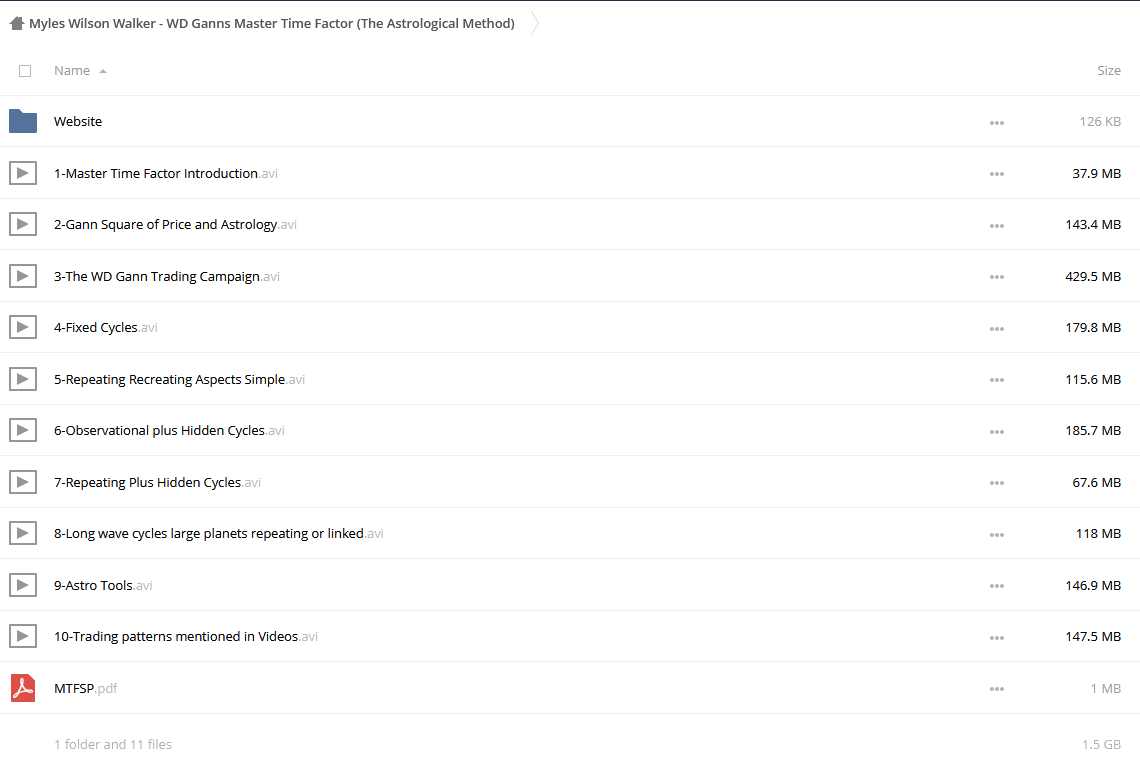Click the 126 KB size of Website
Screen dimensions: 1140x763
1100,121
